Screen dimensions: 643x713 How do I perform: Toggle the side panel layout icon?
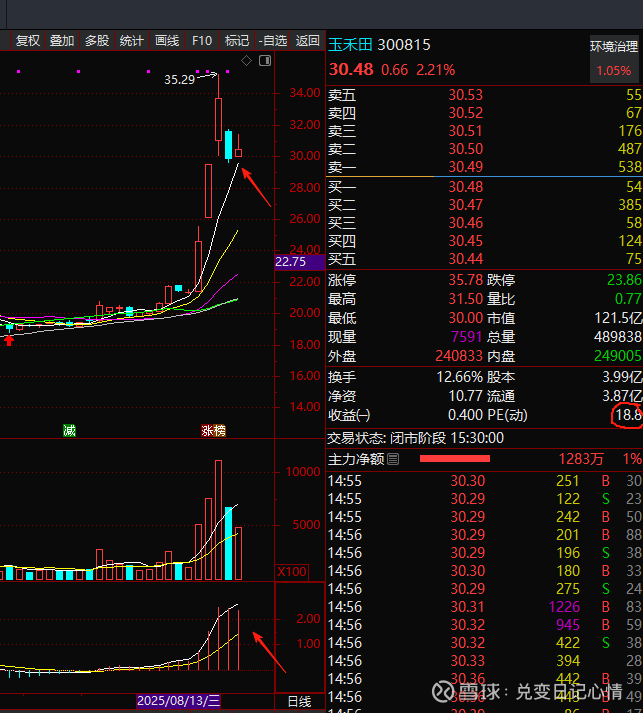265,60
